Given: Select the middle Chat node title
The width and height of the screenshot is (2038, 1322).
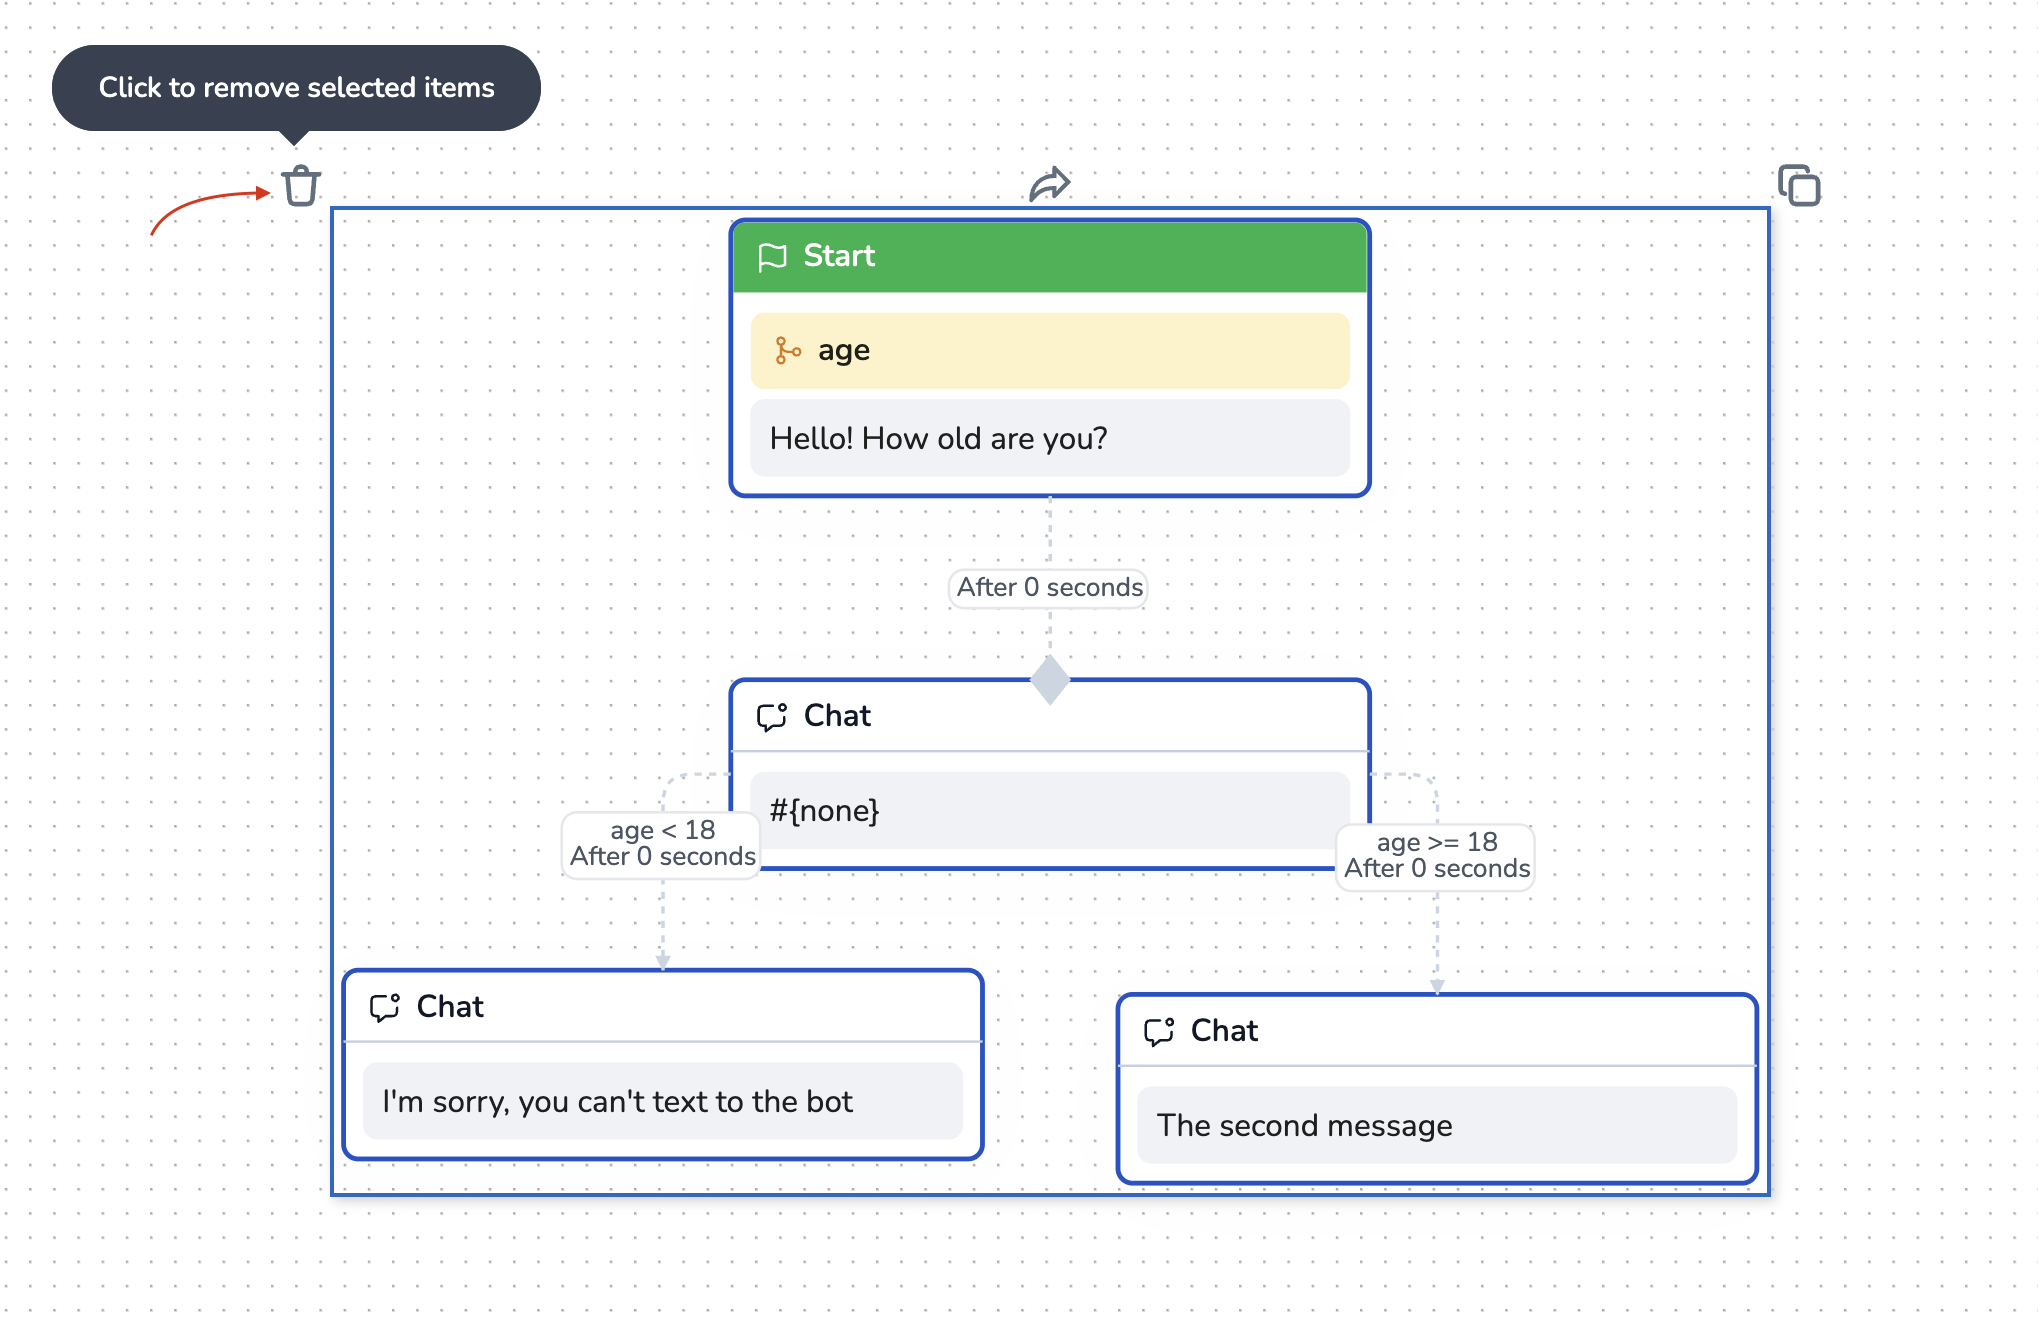Looking at the screenshot, I should 838,716.
